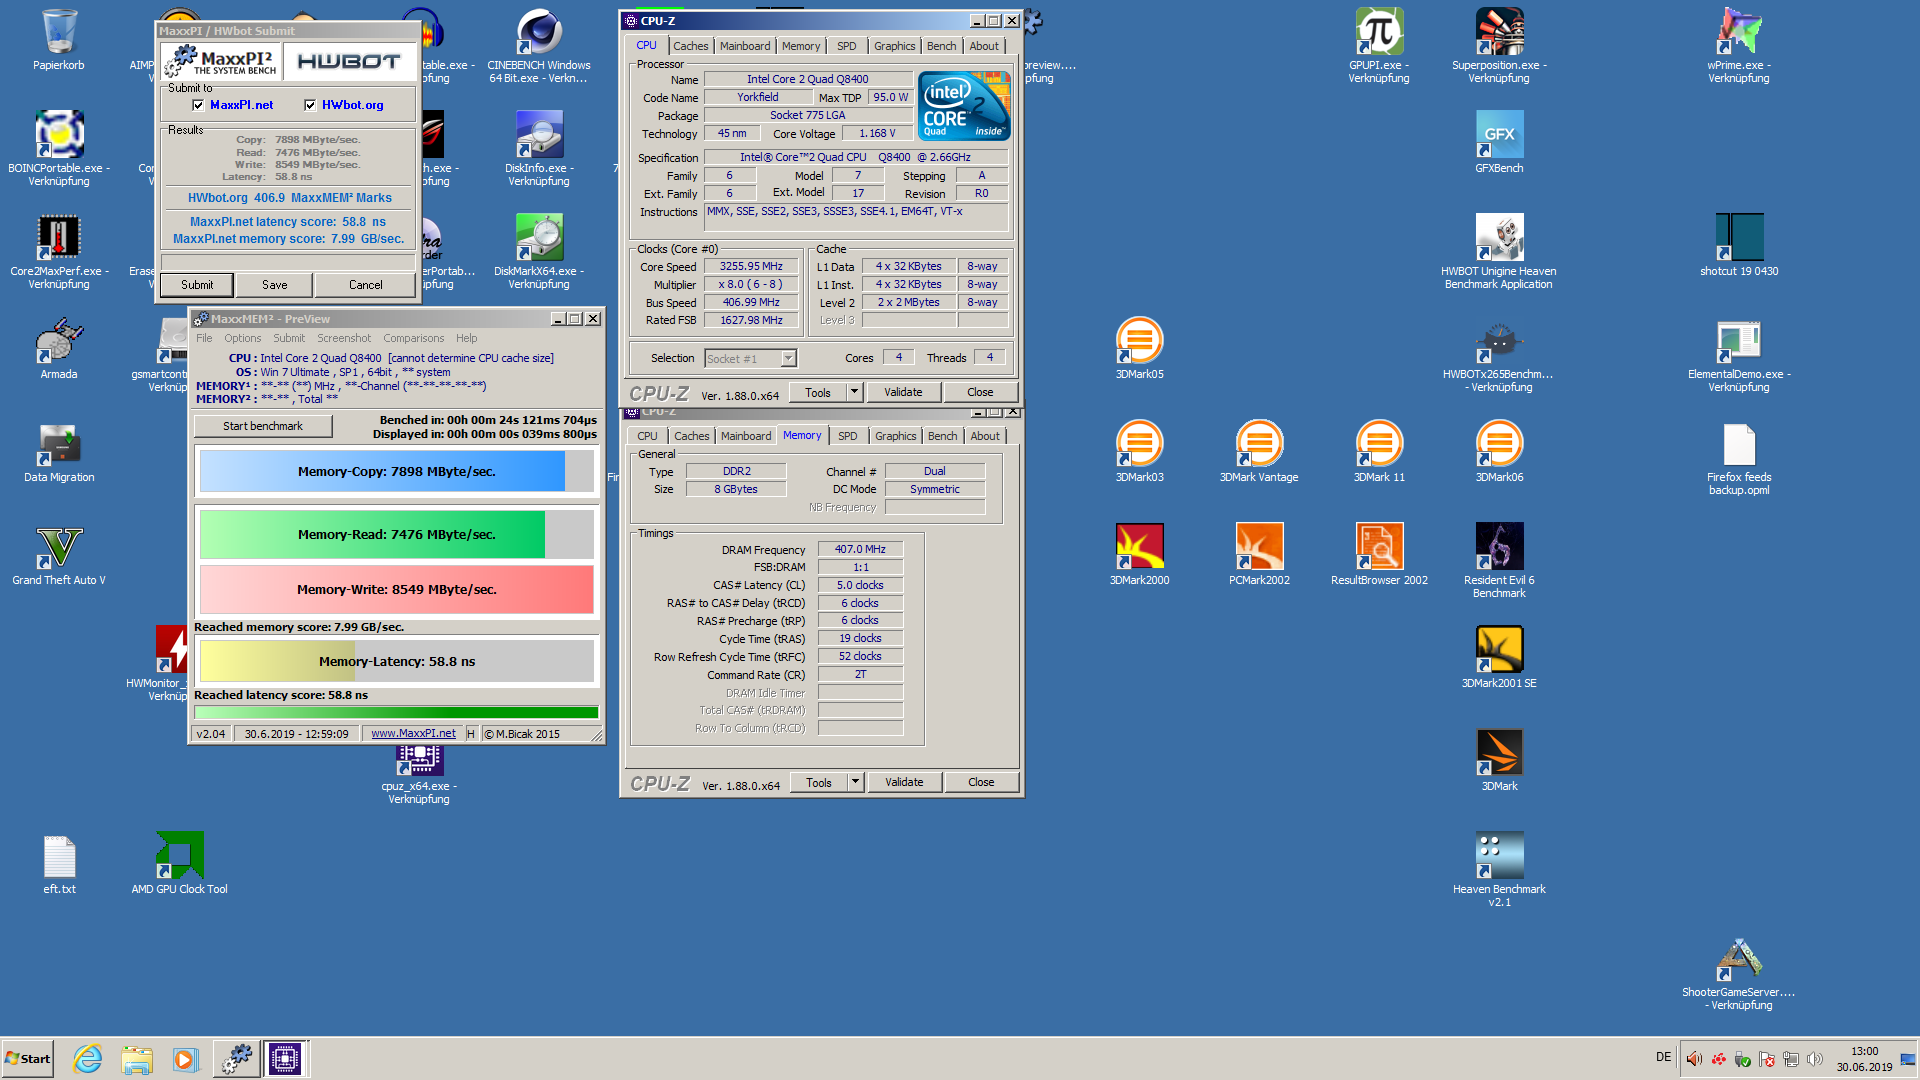Expand the Socket #1 selection dropdown

pos(788,358)
